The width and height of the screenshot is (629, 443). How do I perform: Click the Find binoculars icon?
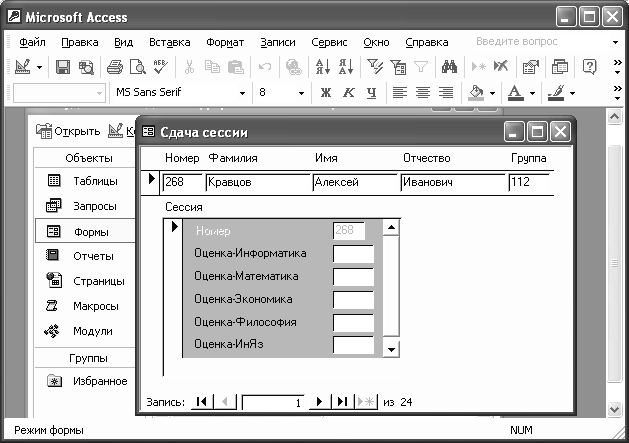[449, 67]
